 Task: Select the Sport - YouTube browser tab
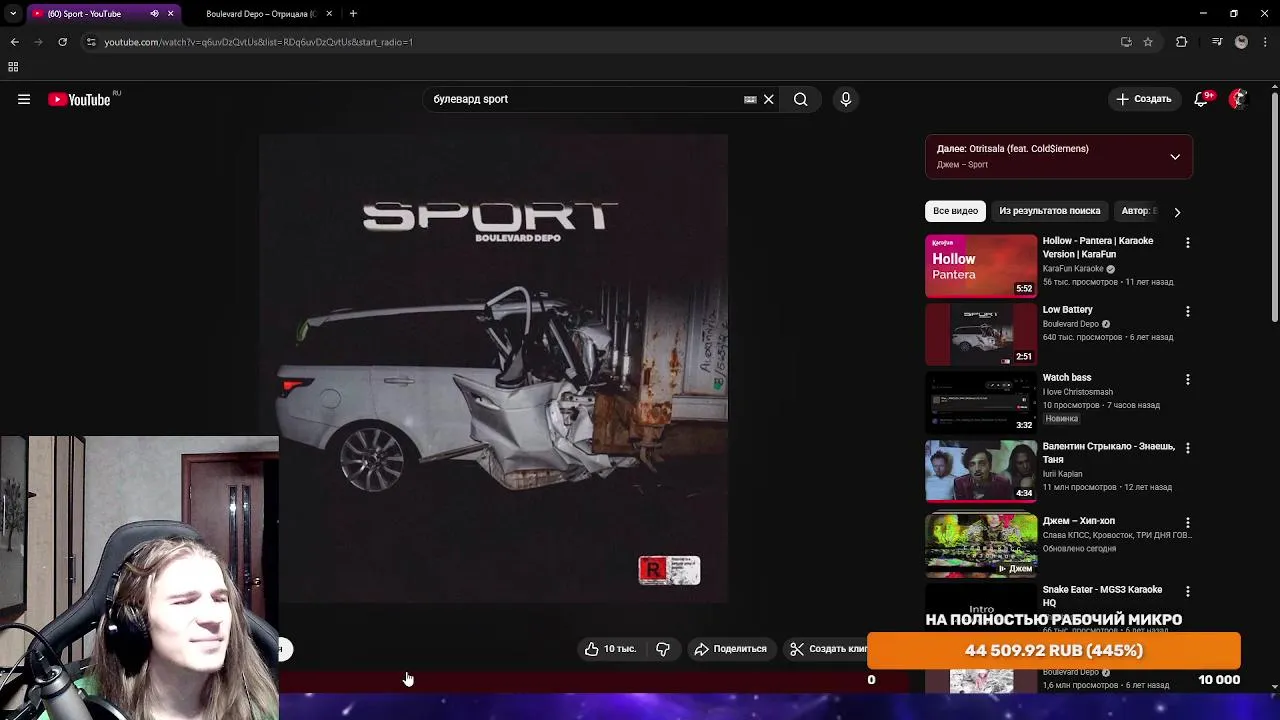point(84,14)
